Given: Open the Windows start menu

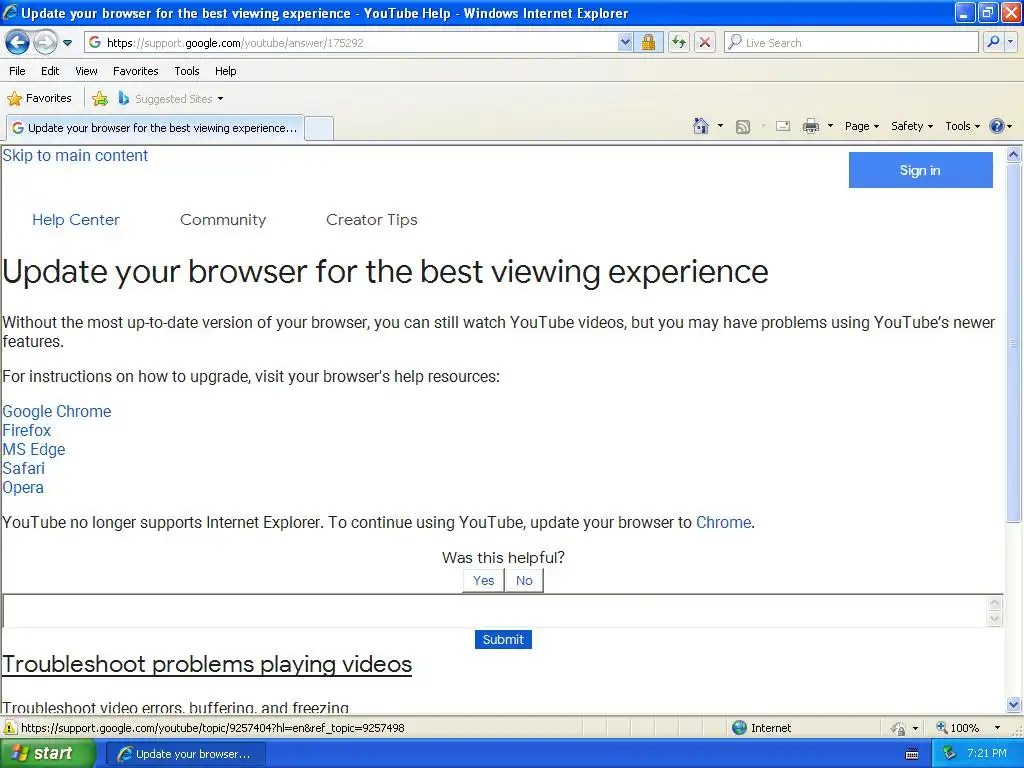Looking at the screenshot, I should (48, 754).
